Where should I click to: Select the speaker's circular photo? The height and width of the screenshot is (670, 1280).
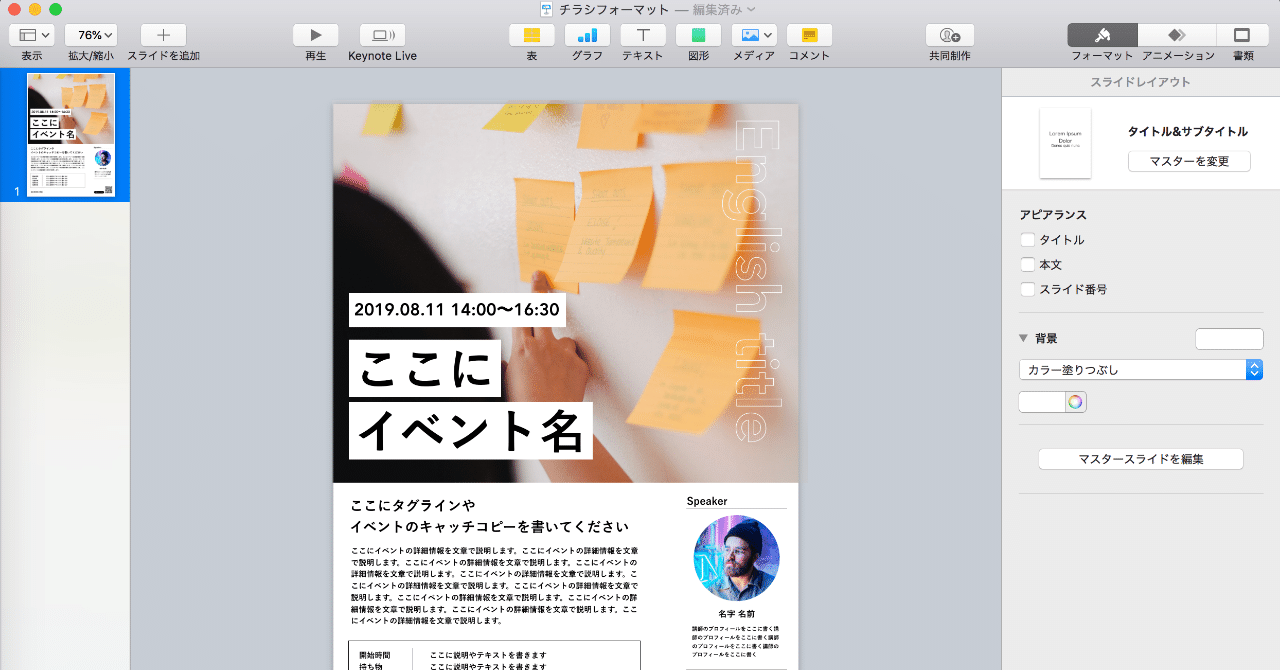[736, 558]
